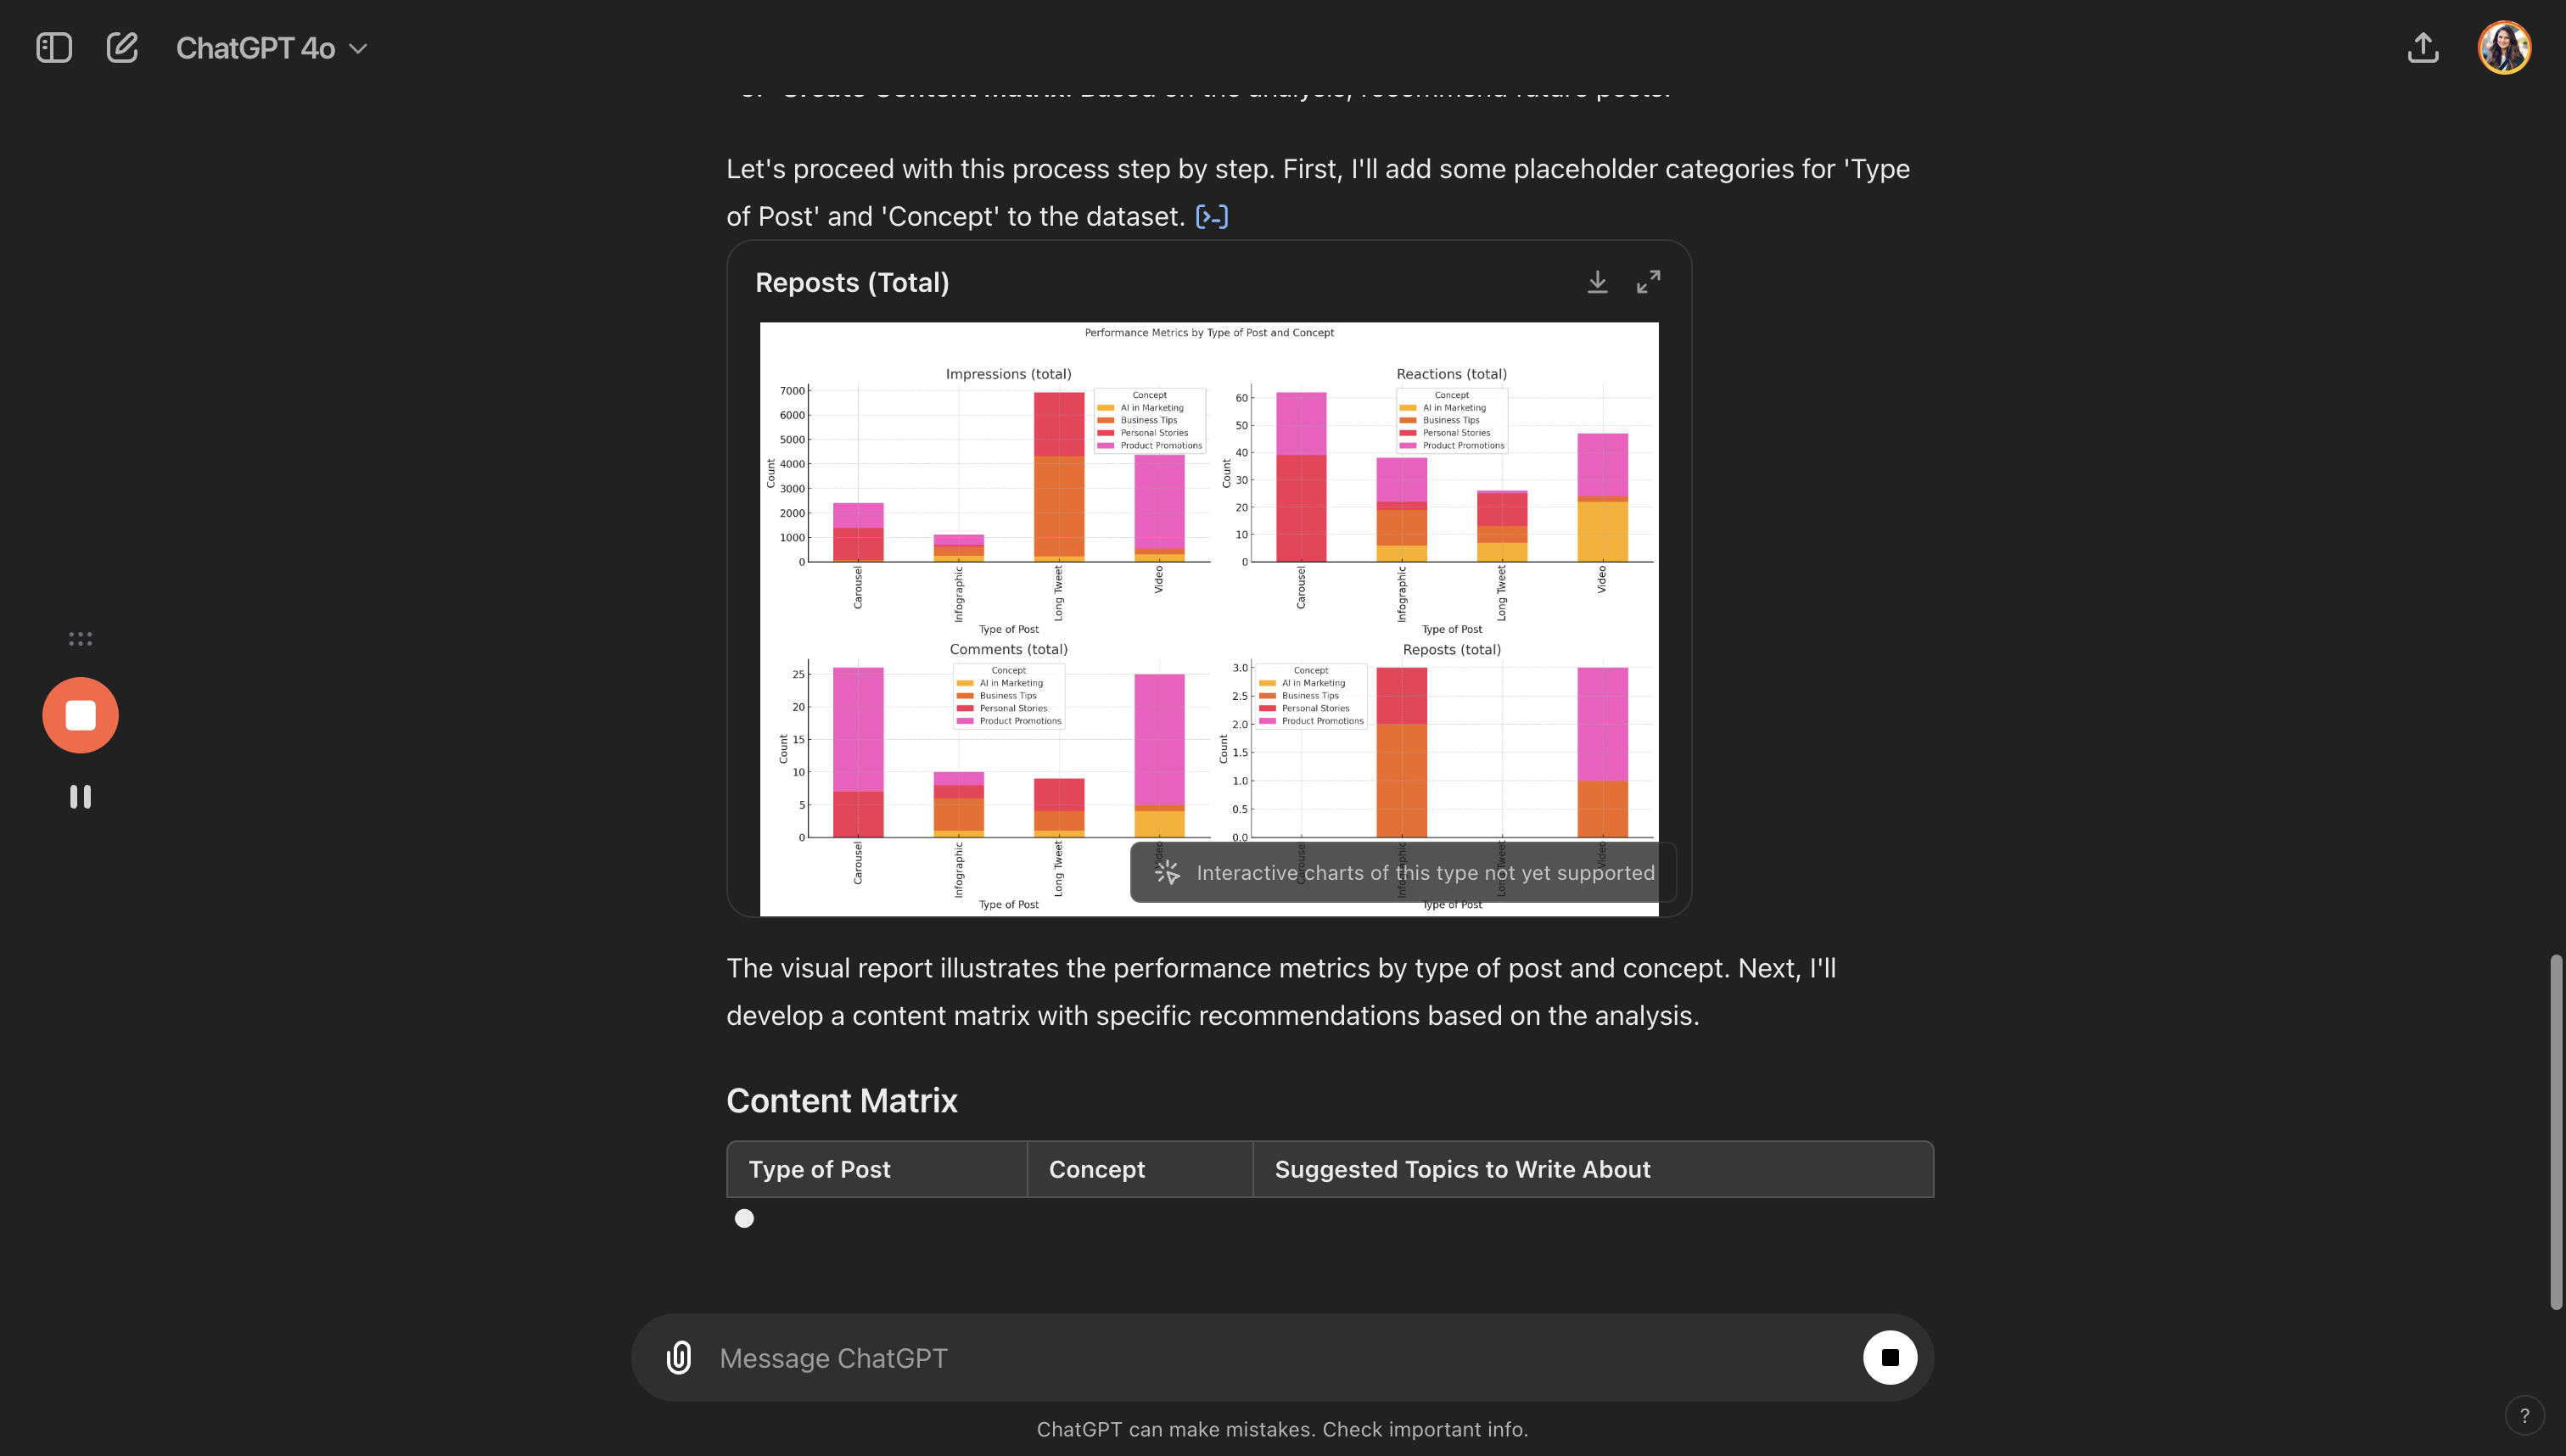Download the Reposts (Total) chart
This screenshot has height=1456, width=2566.
pos(1597,282)
